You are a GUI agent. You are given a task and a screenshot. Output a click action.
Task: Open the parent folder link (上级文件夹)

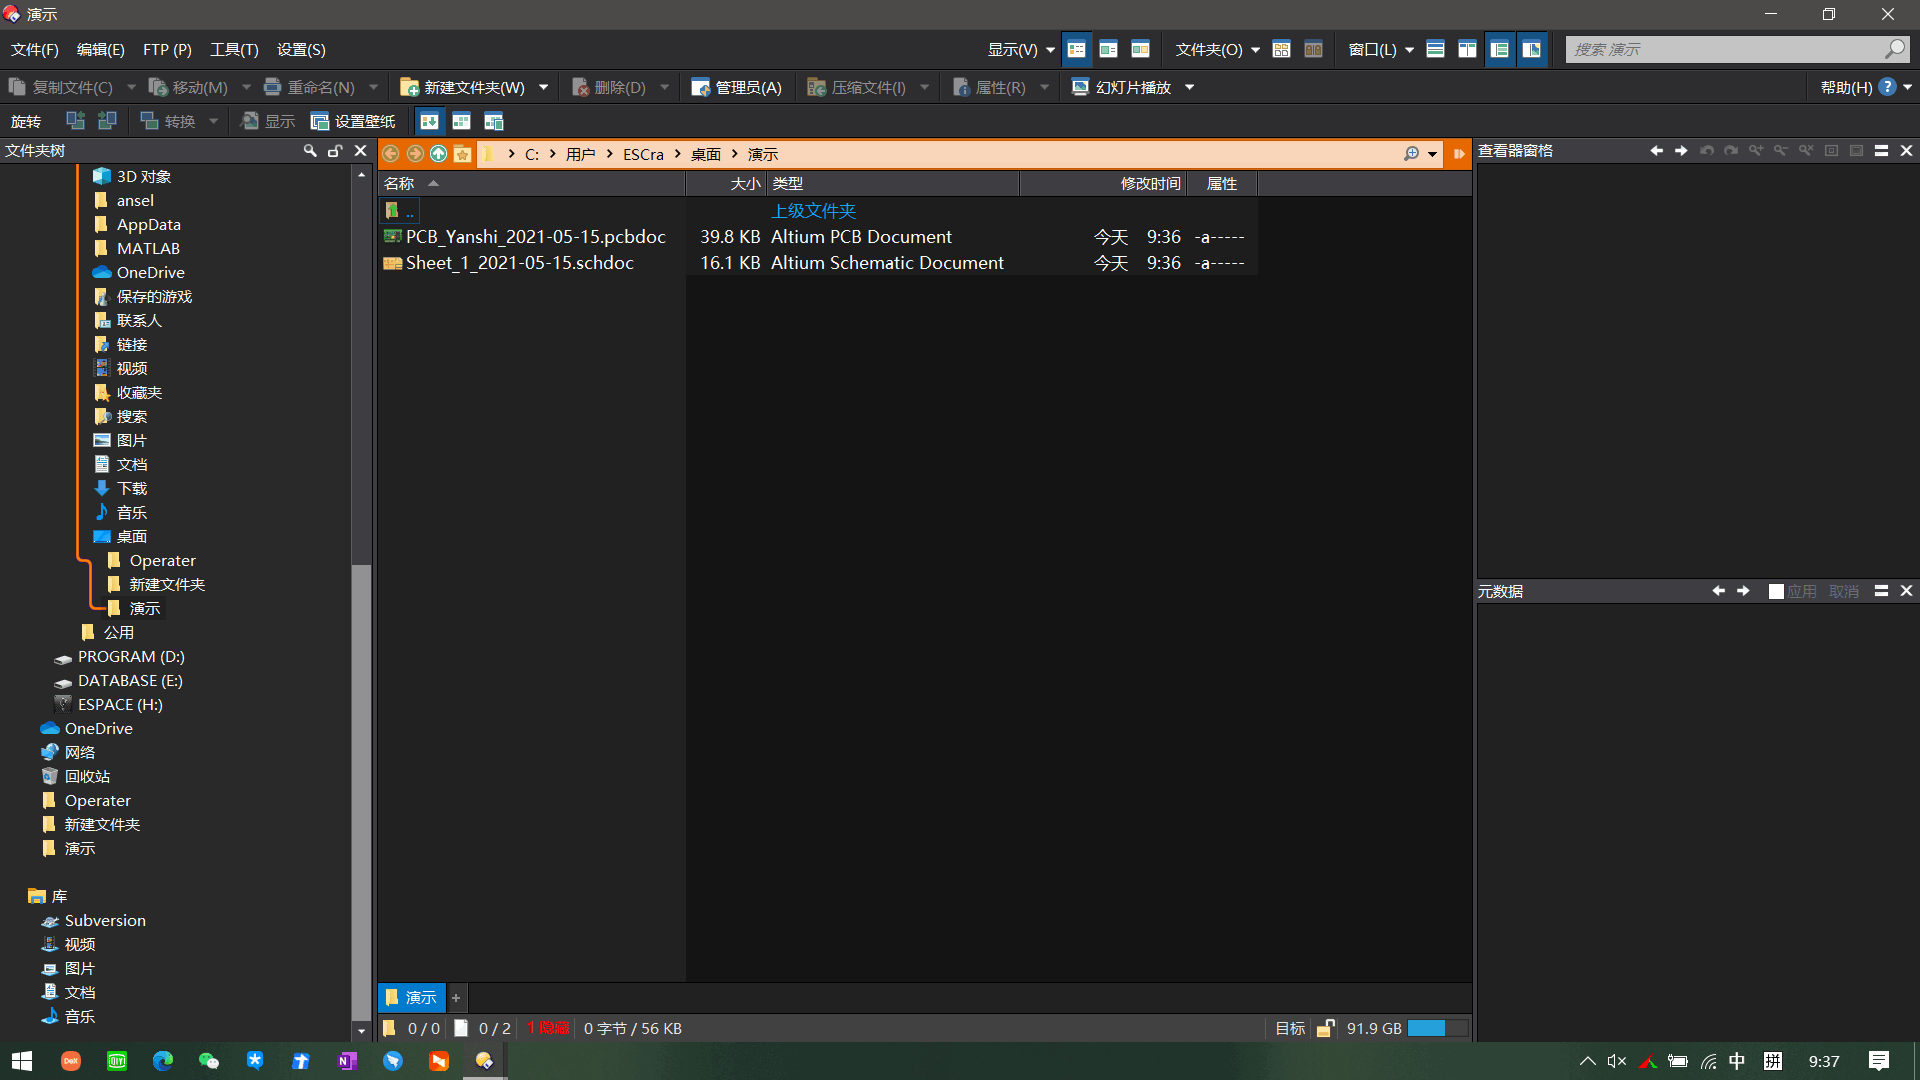coord(813,211)
